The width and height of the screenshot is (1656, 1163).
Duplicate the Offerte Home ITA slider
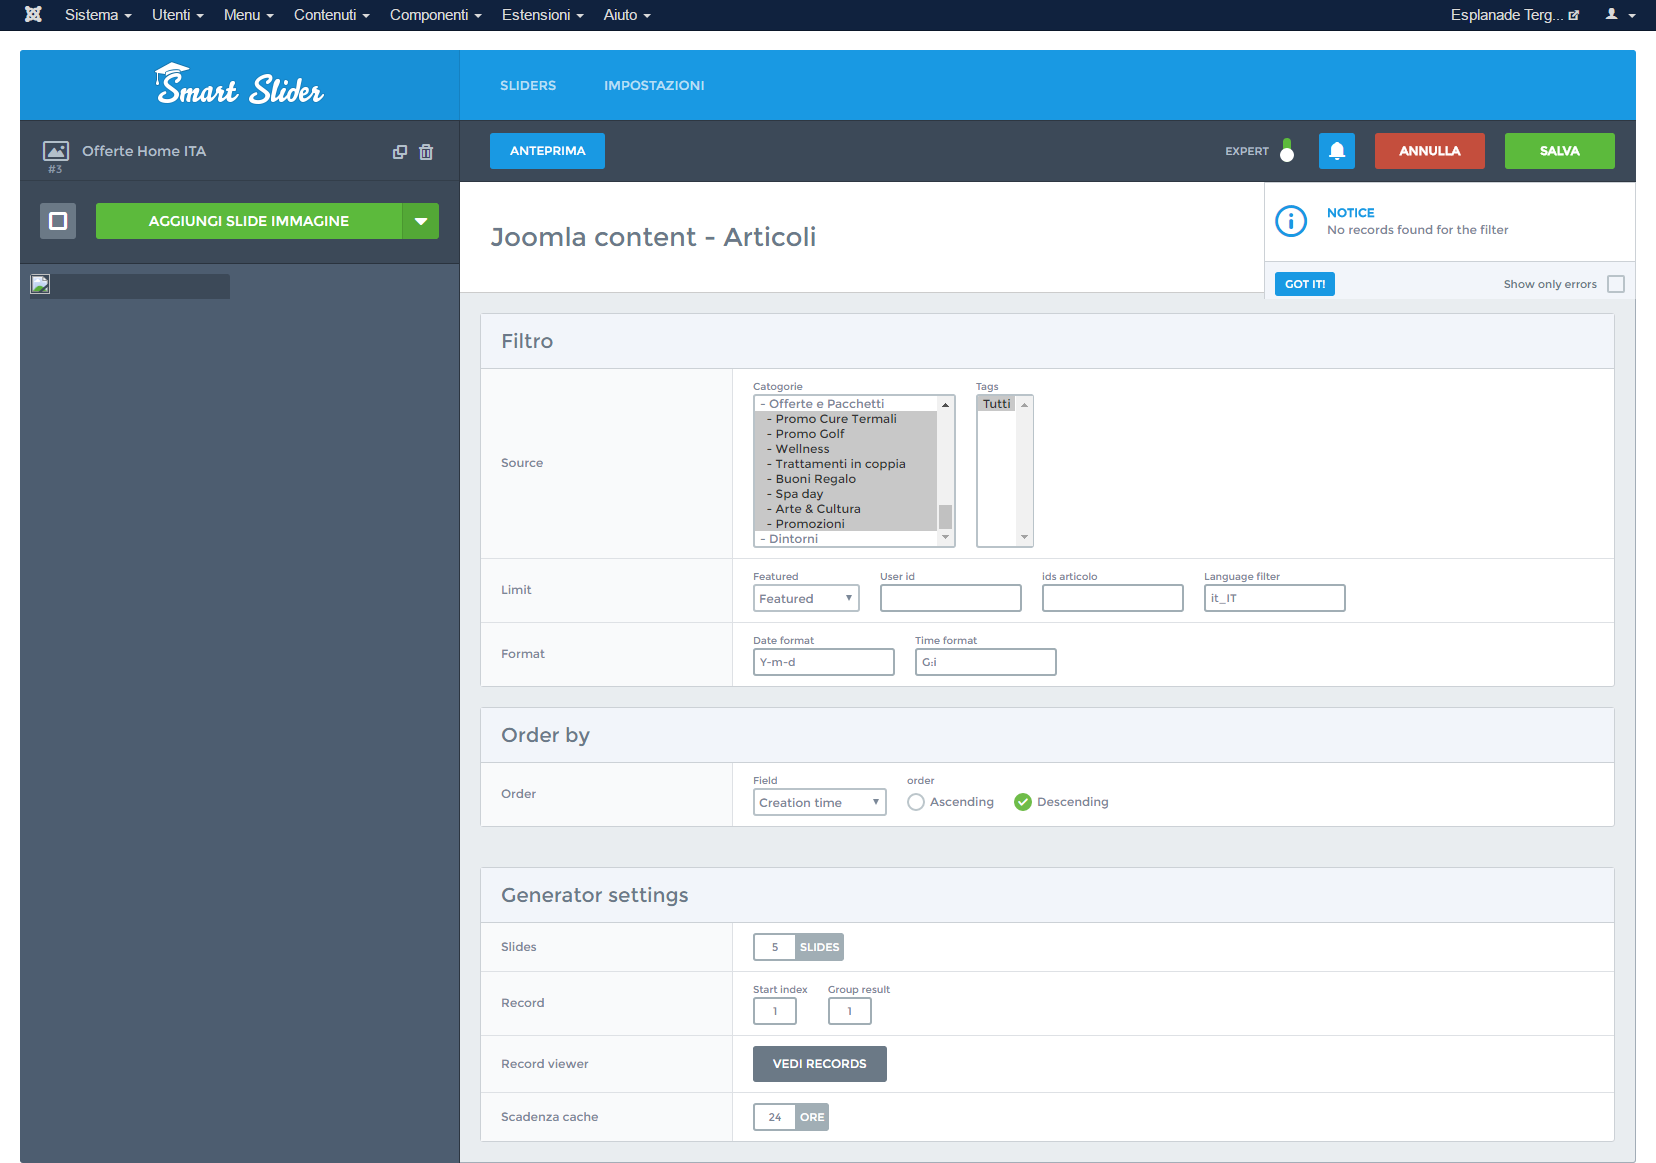click(x=400, y=152)
